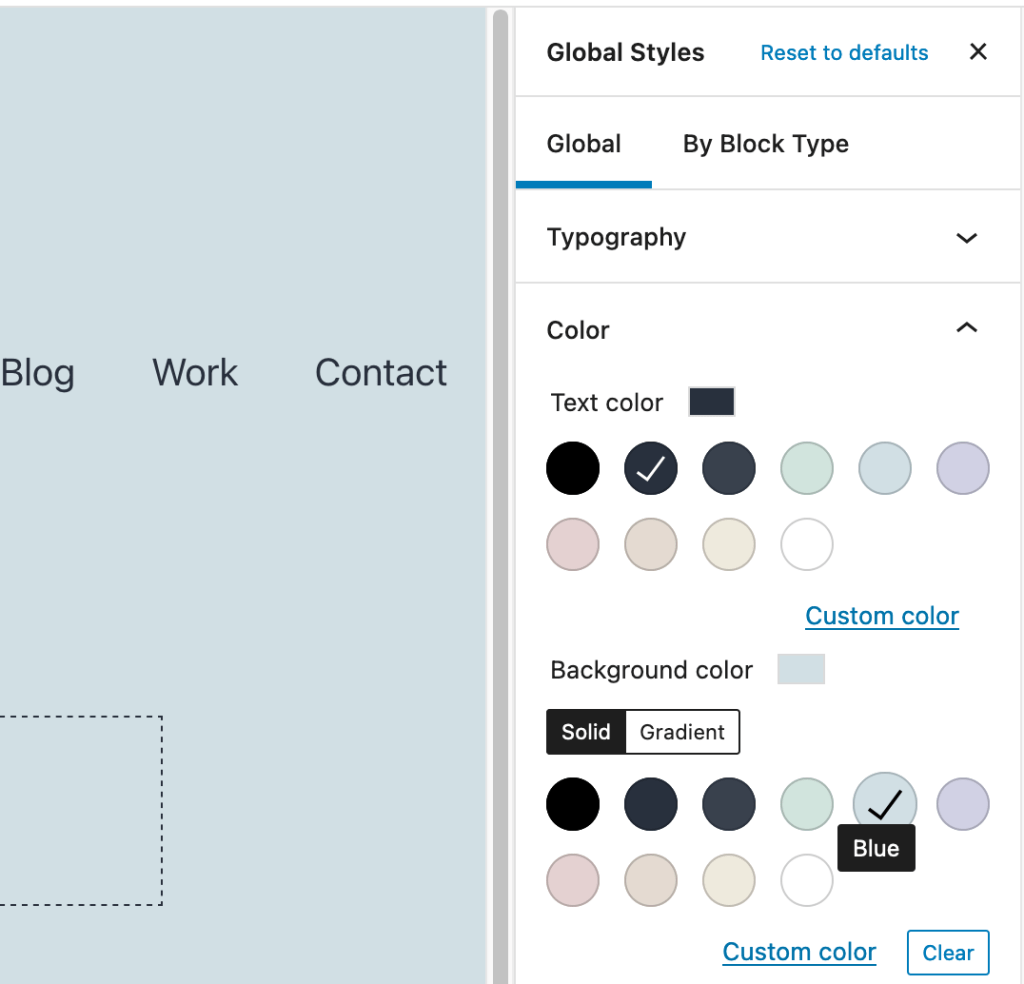Viewport: 1024px width, 984px height.
Task: Switch to the By Block Type tab
Action: pos(765,144)
